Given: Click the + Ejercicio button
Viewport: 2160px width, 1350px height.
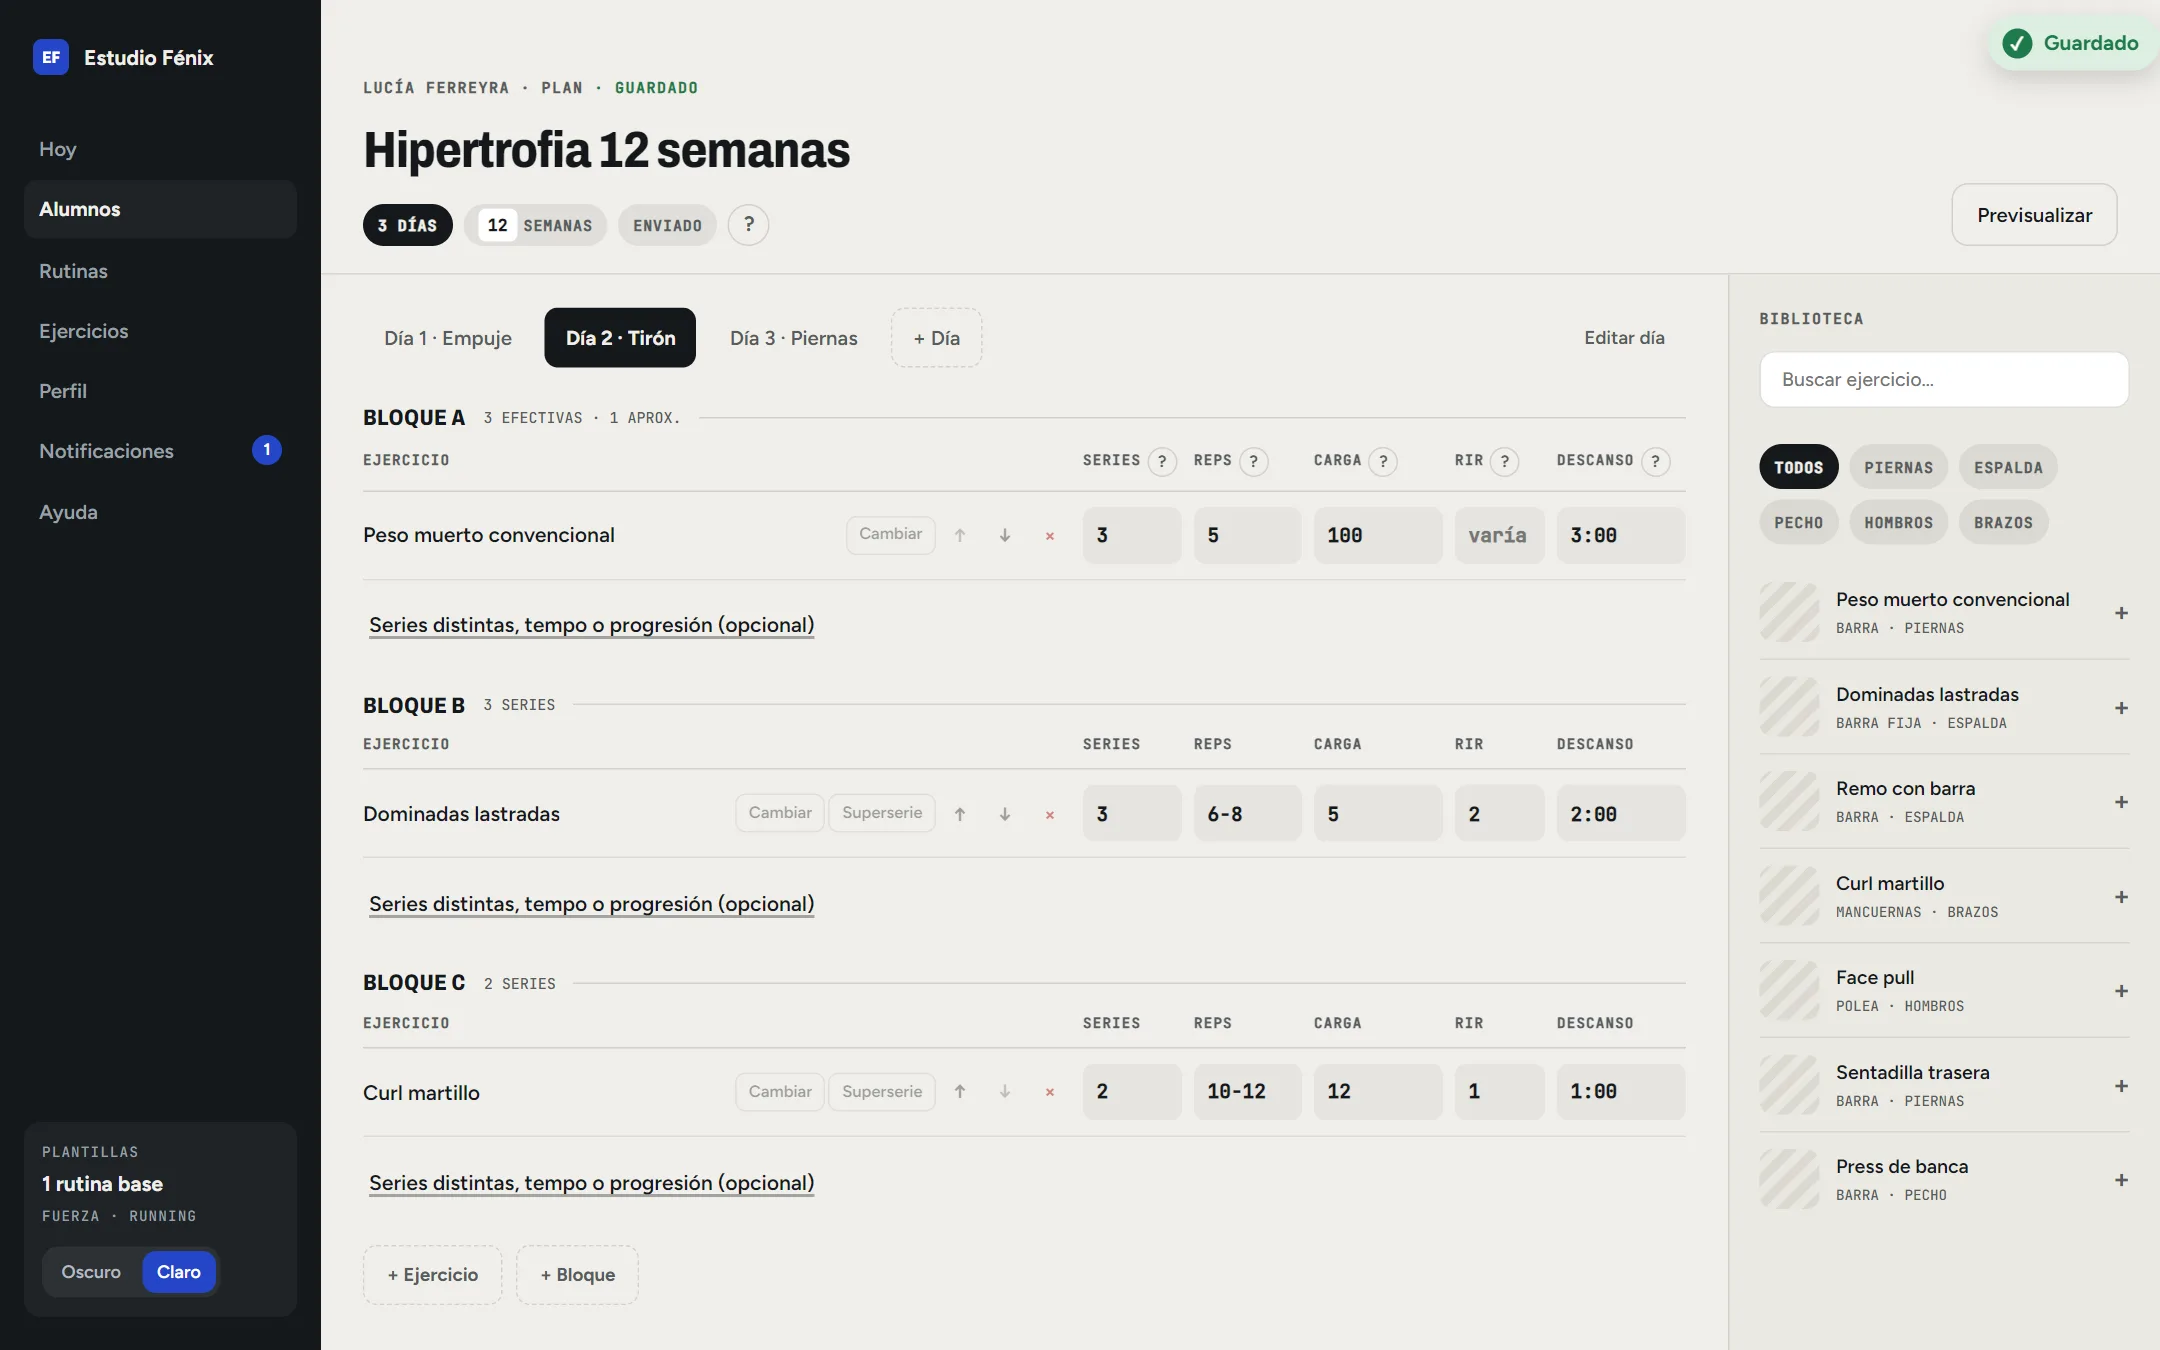Looking at the screenshot, I should tap(433, 1275).
